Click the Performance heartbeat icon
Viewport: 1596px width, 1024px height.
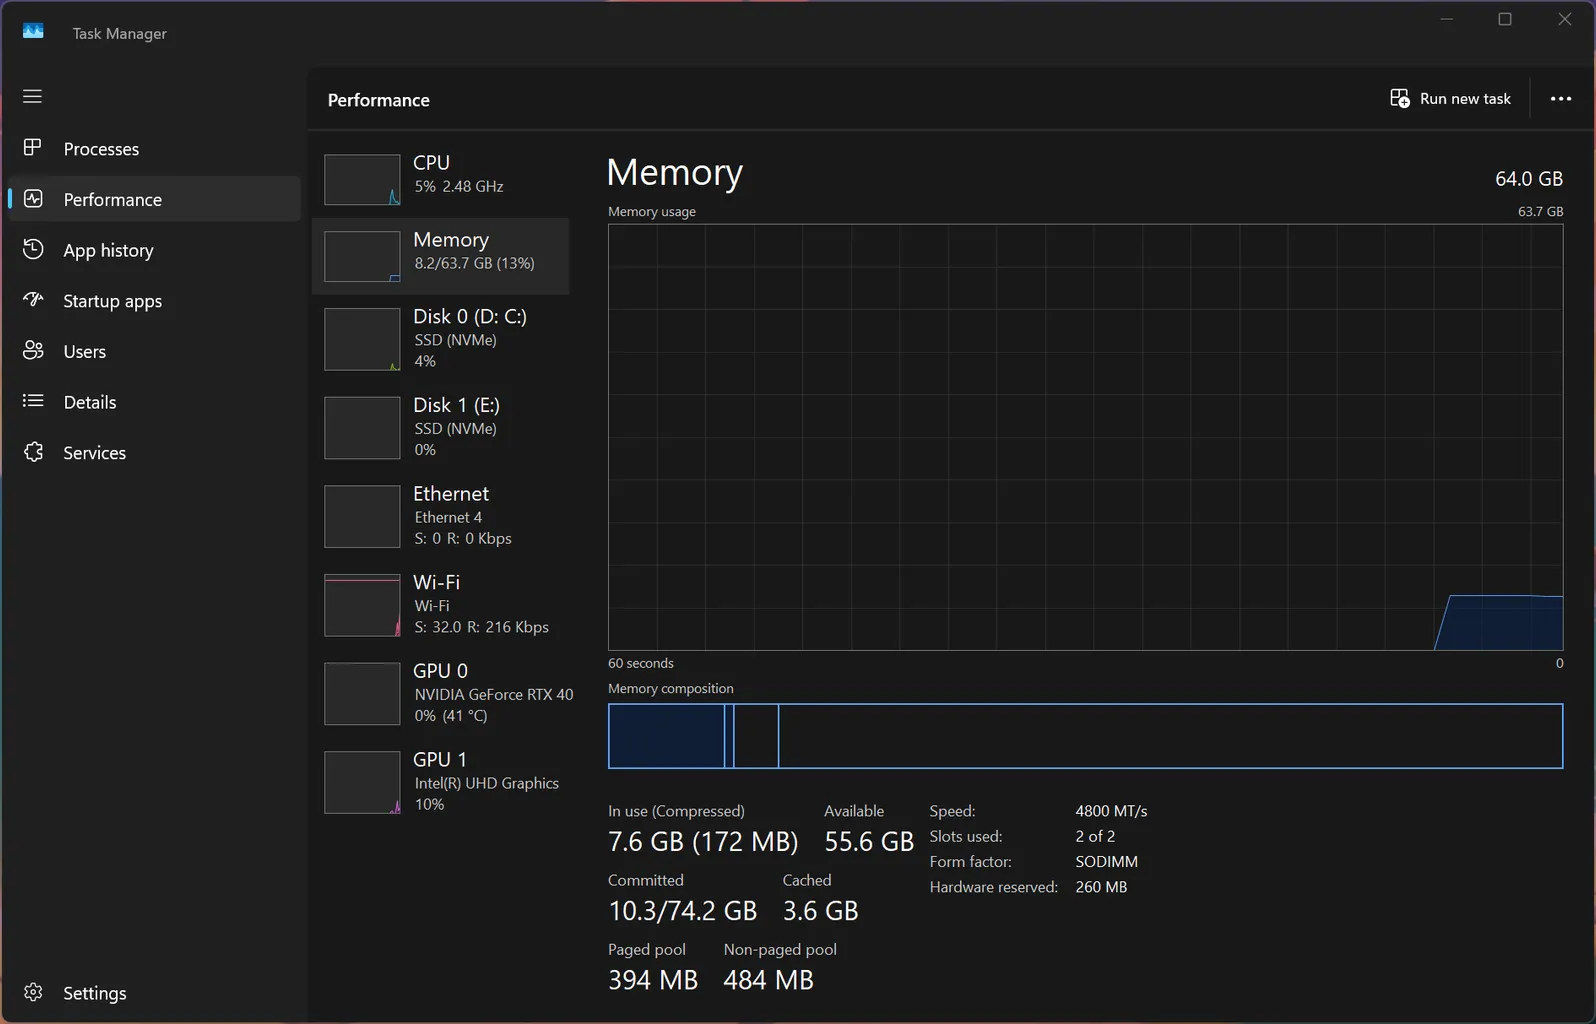coord(33,199)
